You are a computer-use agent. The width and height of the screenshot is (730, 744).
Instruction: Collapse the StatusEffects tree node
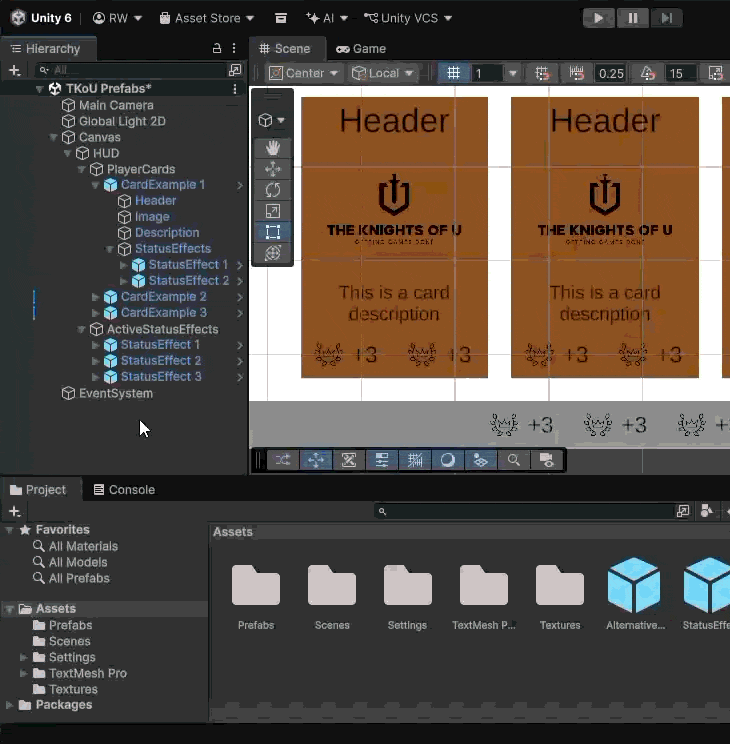110,249
